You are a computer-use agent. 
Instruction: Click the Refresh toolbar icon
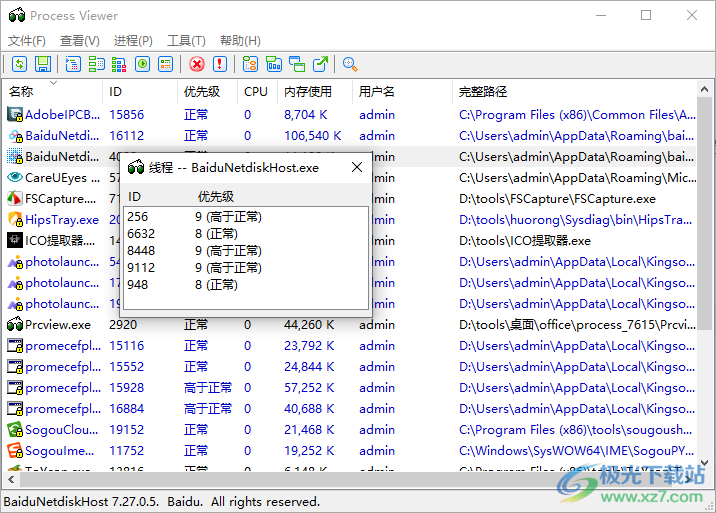[x=19, y=64]
